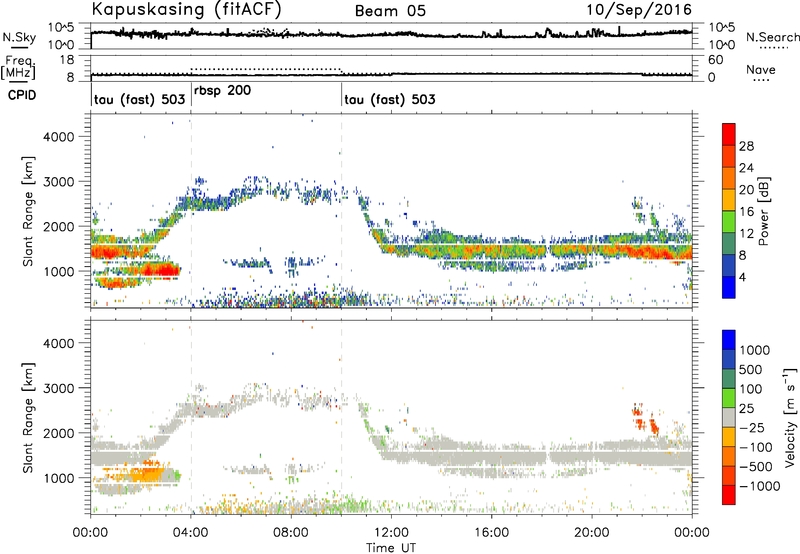
Task: Click 2000 range tick in velocity panel
Action: pos(59,433)
